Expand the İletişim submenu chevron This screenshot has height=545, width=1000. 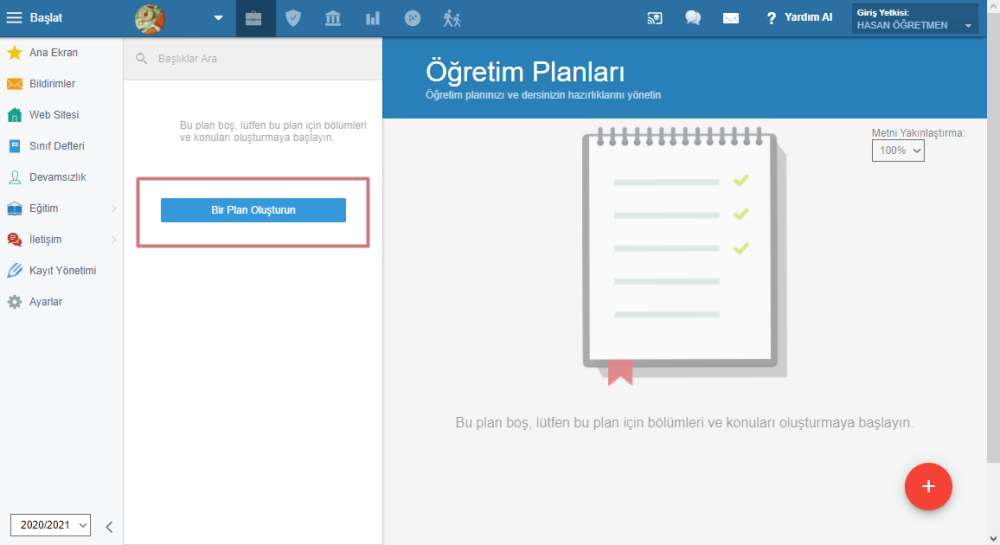pyautogui.click(x=114, y=240)
